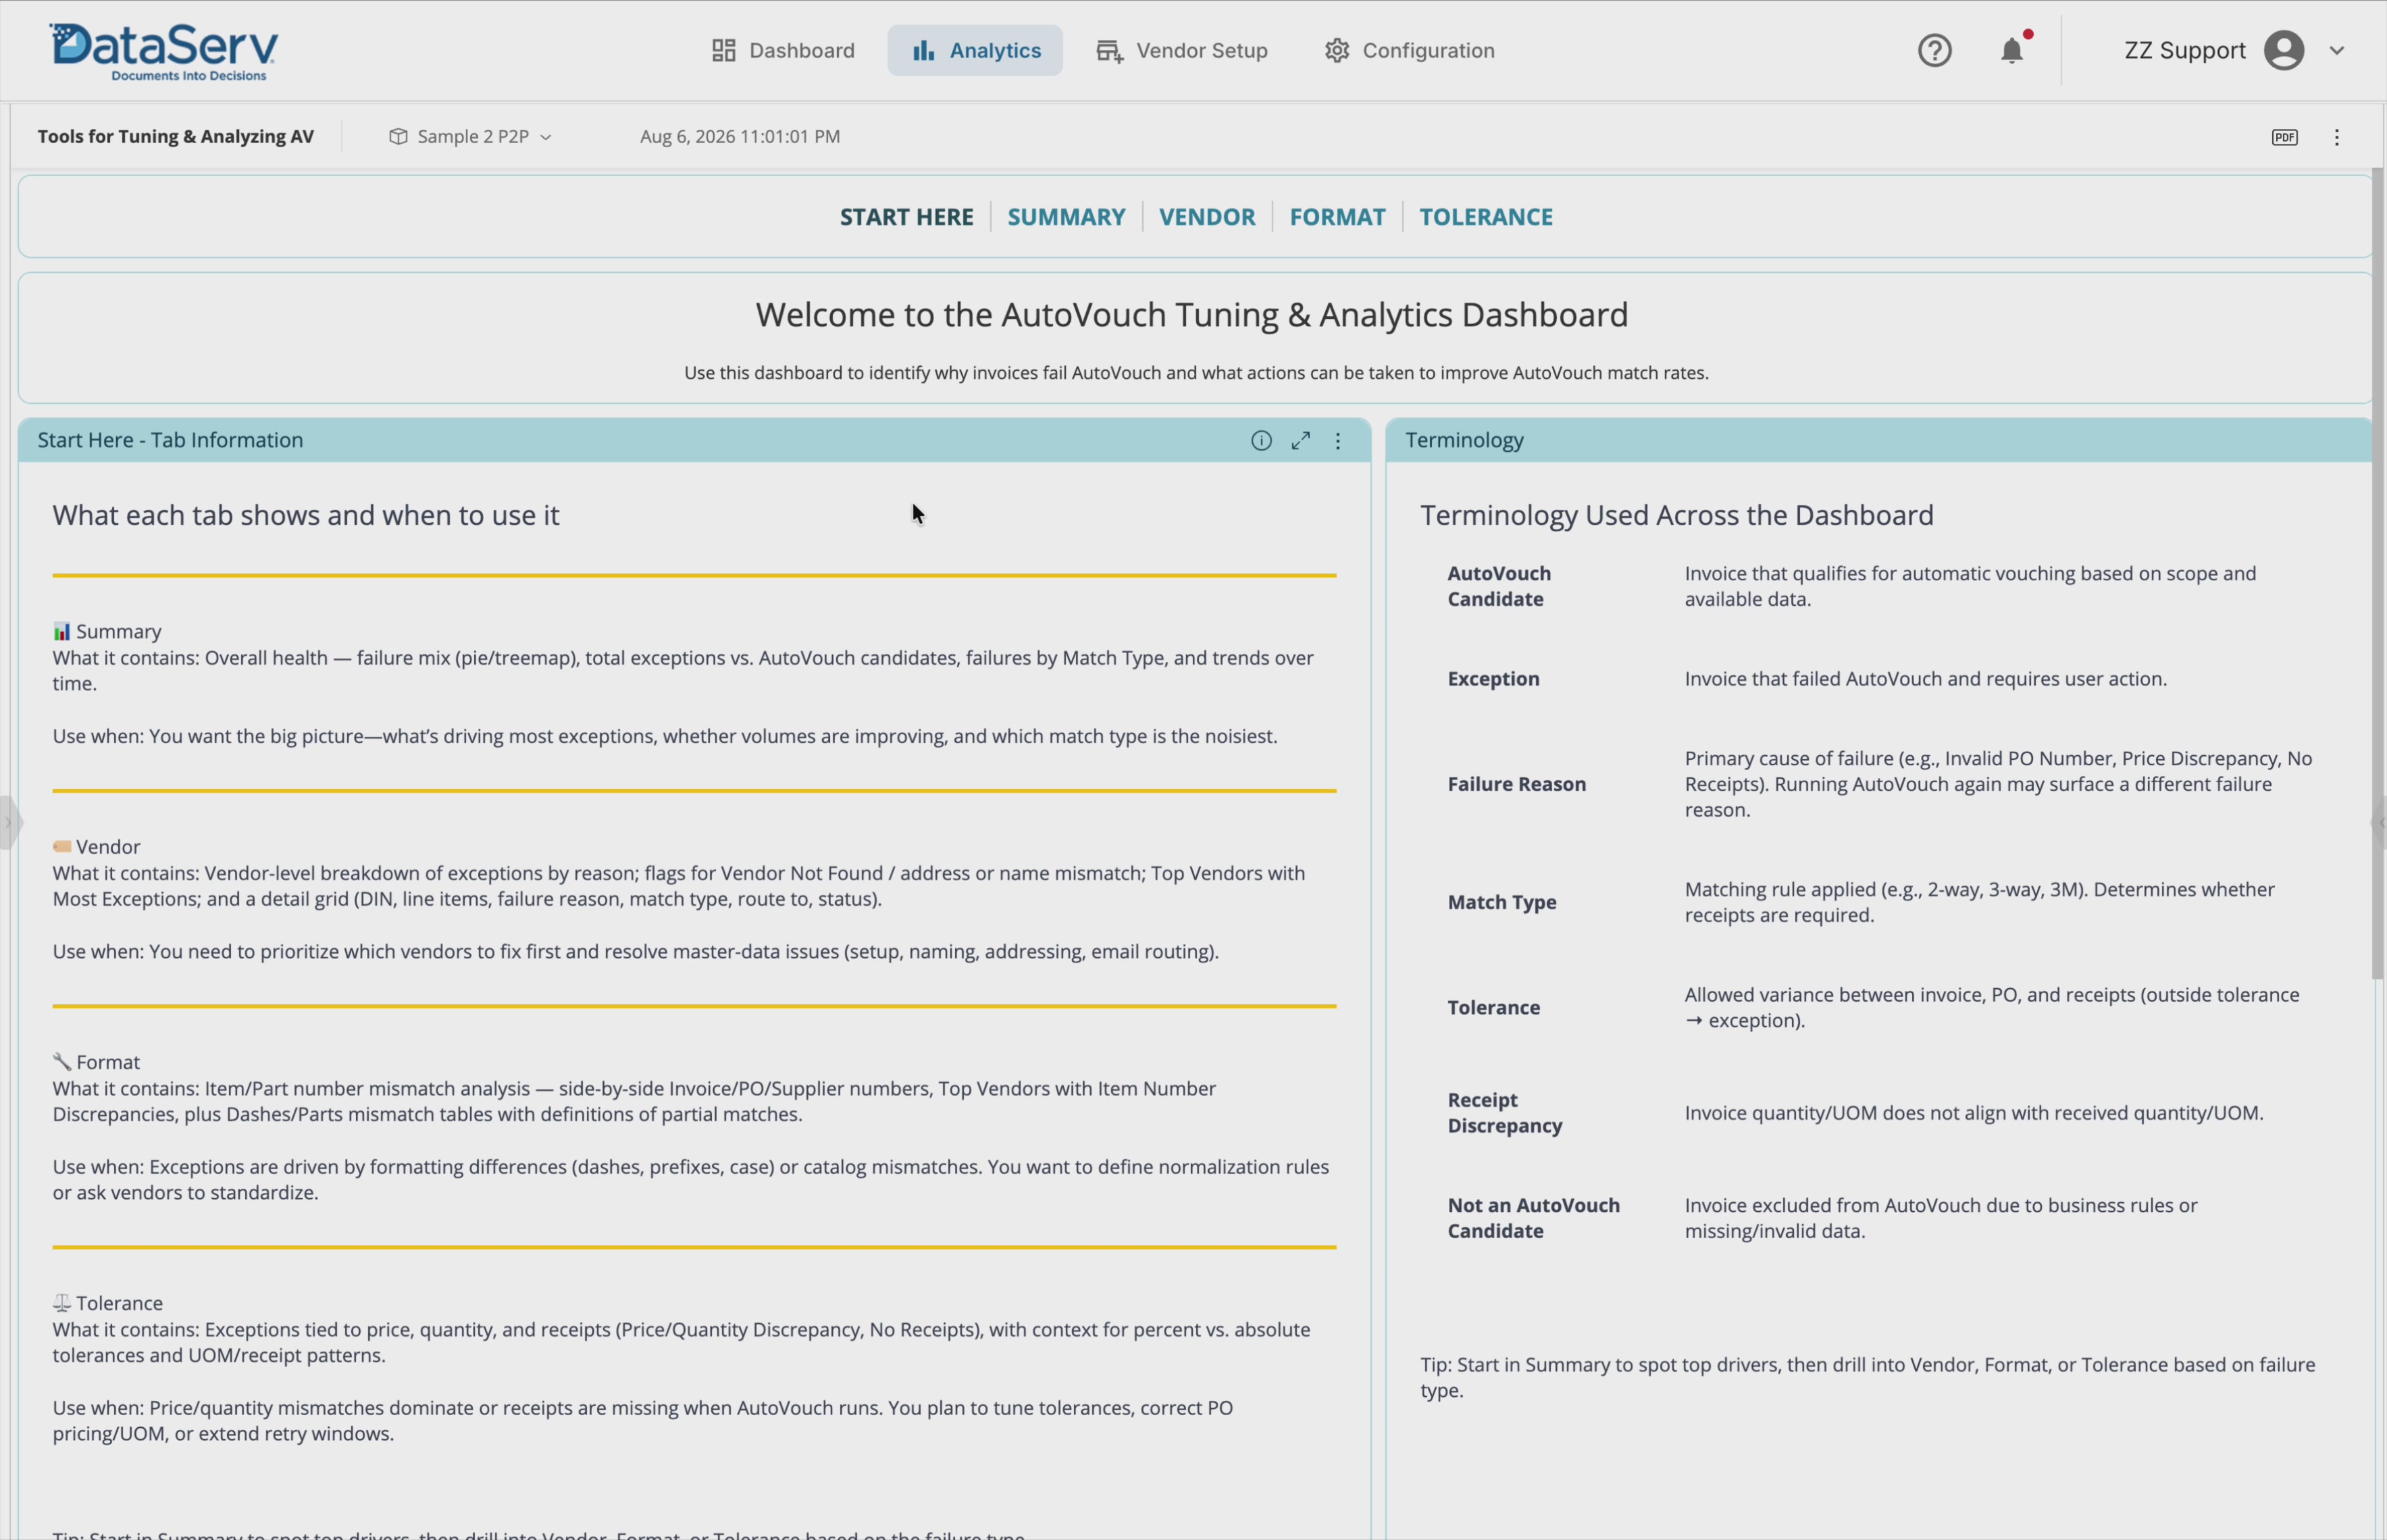Click the DataServ logo

click(x=164, y=51)
